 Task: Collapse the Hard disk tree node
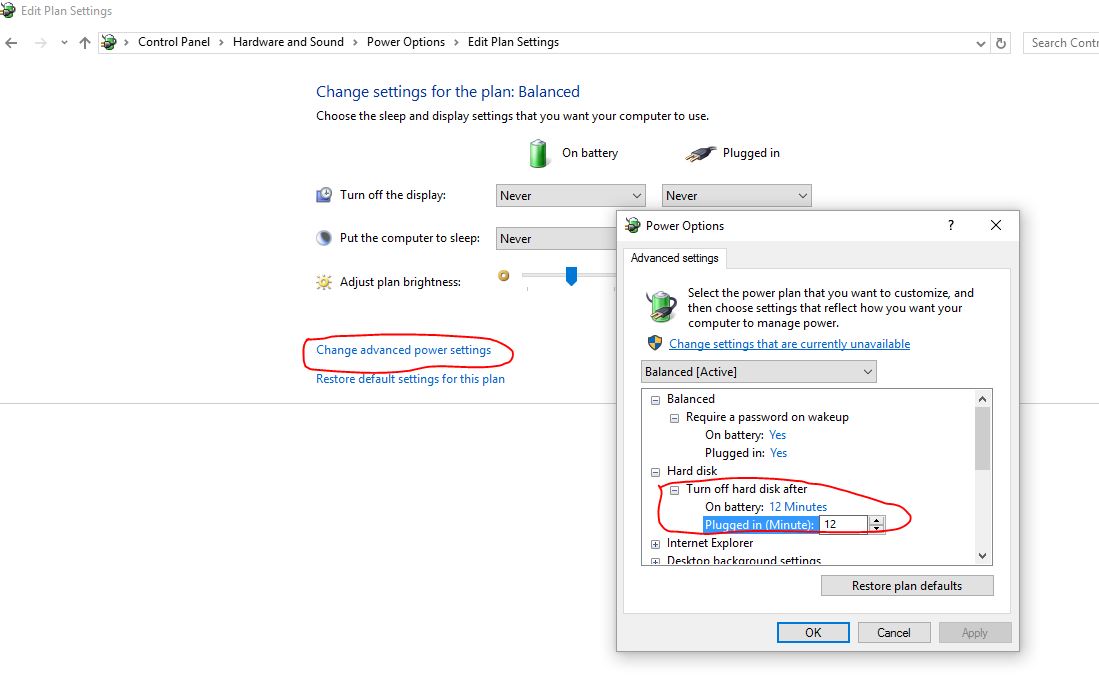[656, 471]
